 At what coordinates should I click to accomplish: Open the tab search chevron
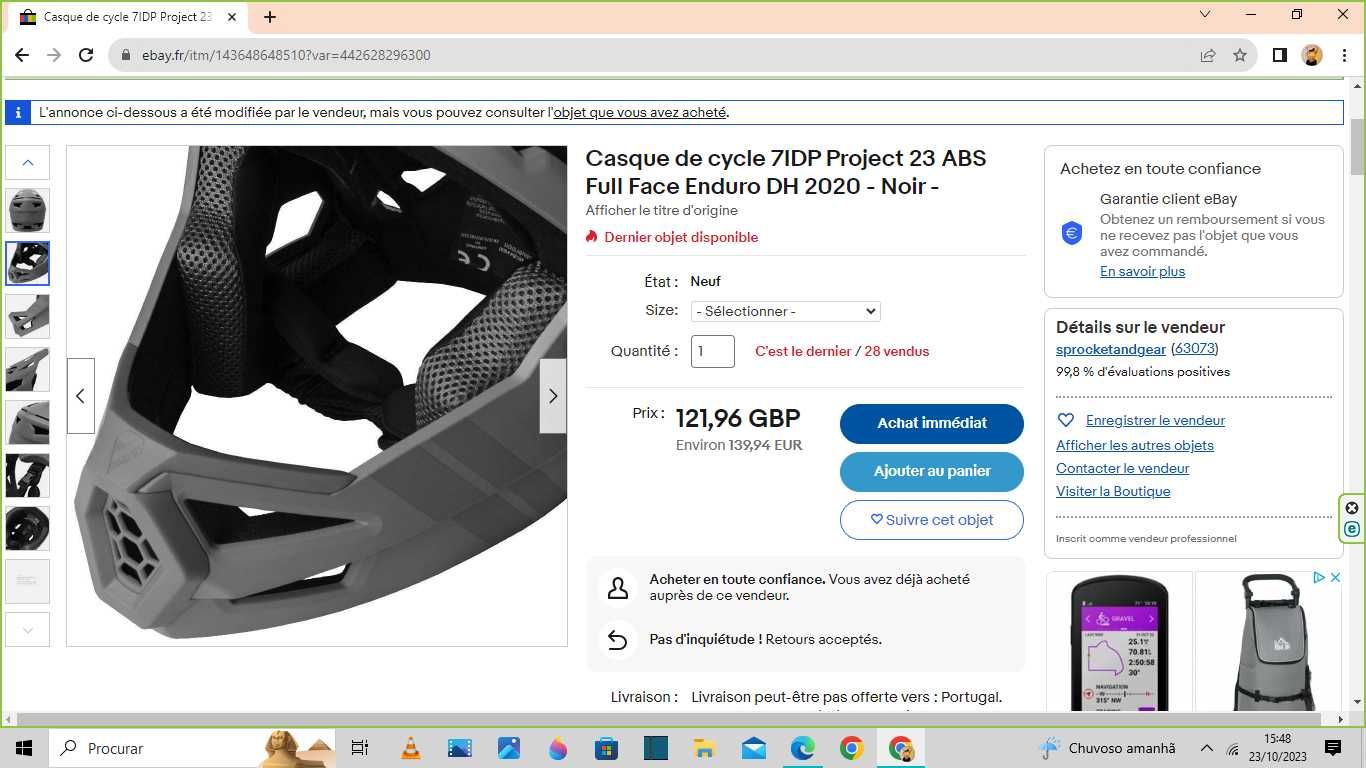[1205, 15]
